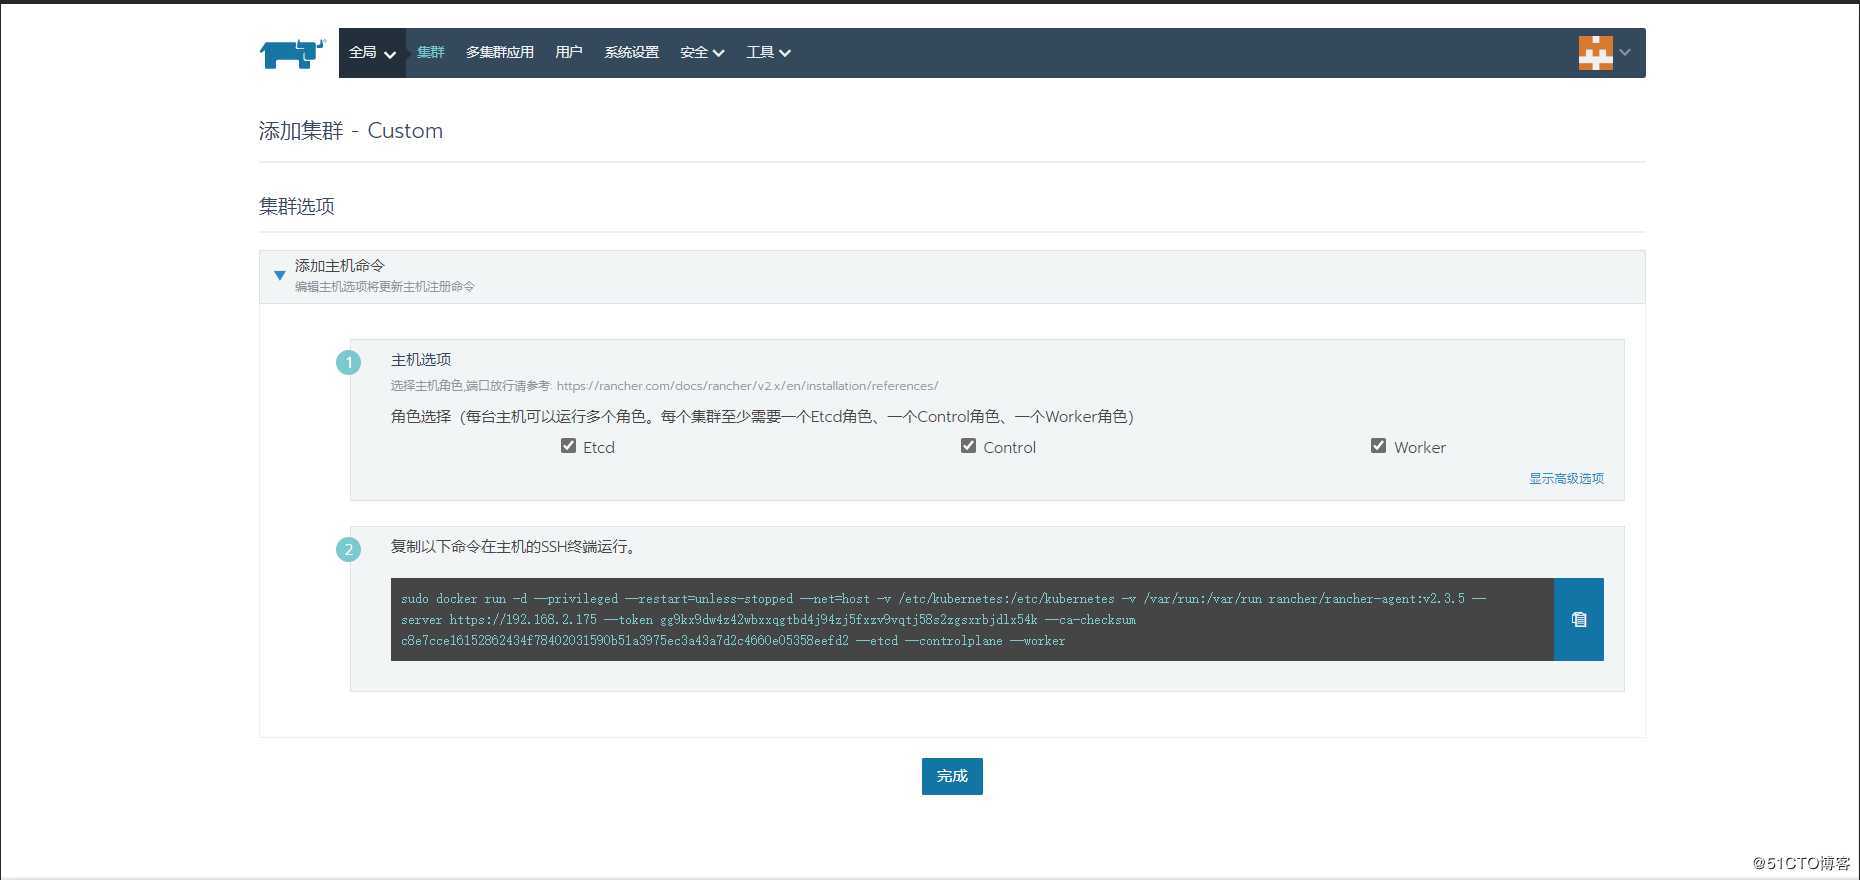The width and height of the screenshot is (1860, 880).
Task: Uncheck the Etcd role checkbox
Action: [568, 446]
